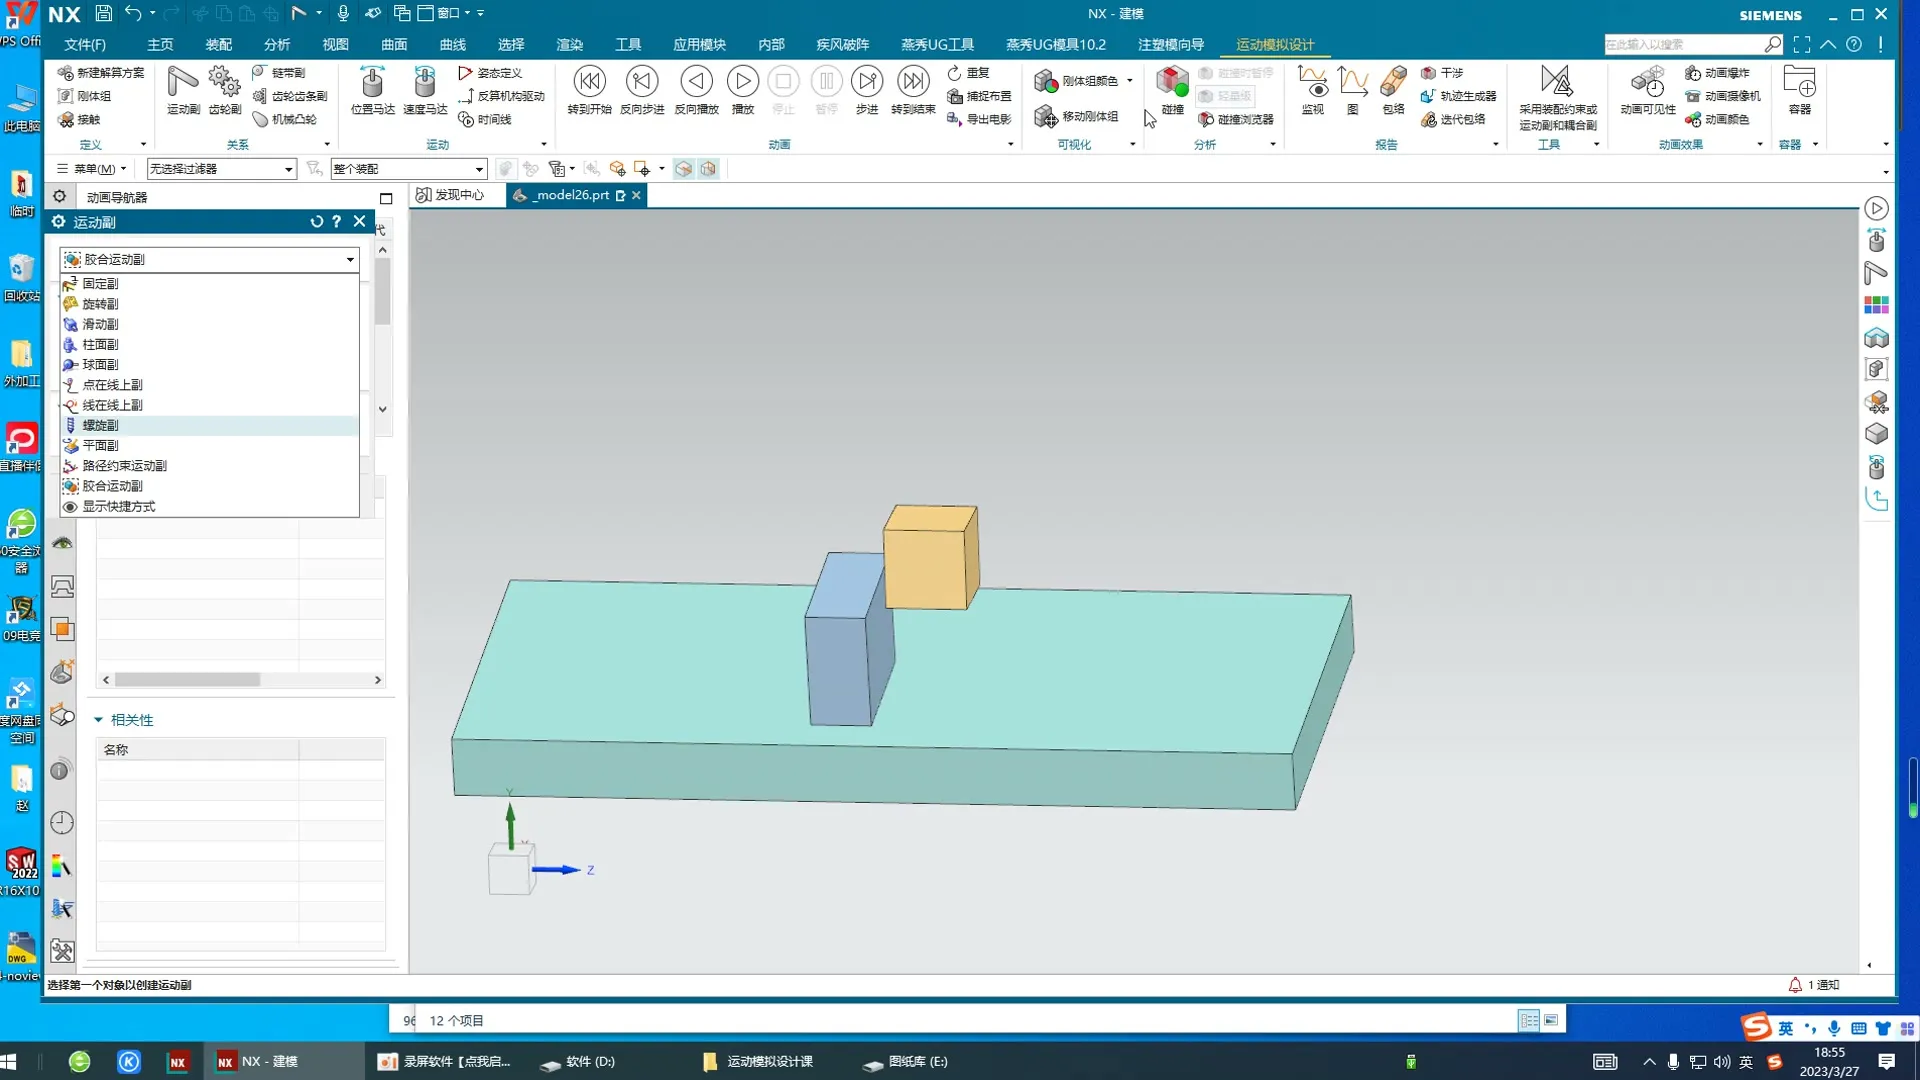Click the horizontal scrollbar in the joint dialog list
The width and height of the screenshot is (1920, 1080).
point(187,680)
